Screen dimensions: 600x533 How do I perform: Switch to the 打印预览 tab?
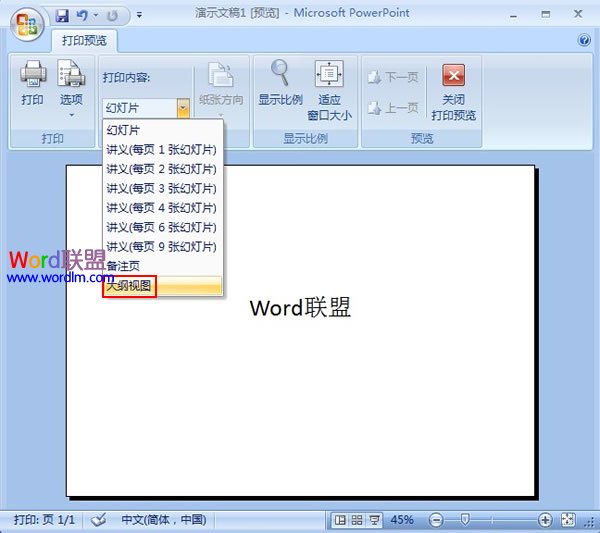(84, 41)
